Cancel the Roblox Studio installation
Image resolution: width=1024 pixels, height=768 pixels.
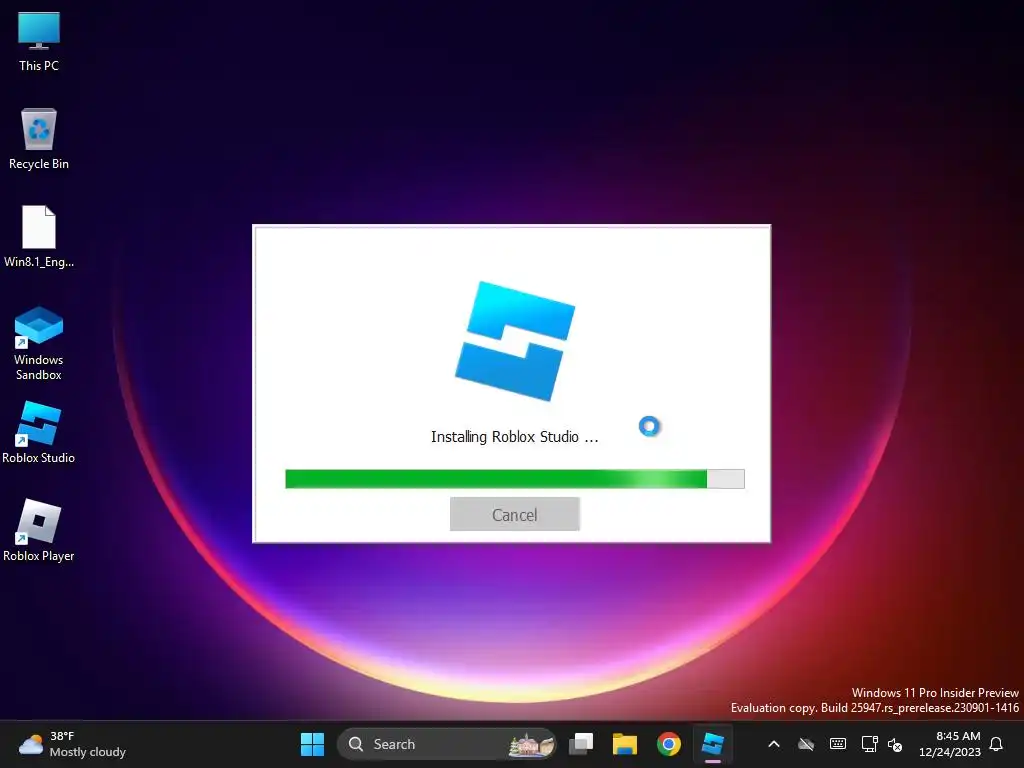pos(515,514)
